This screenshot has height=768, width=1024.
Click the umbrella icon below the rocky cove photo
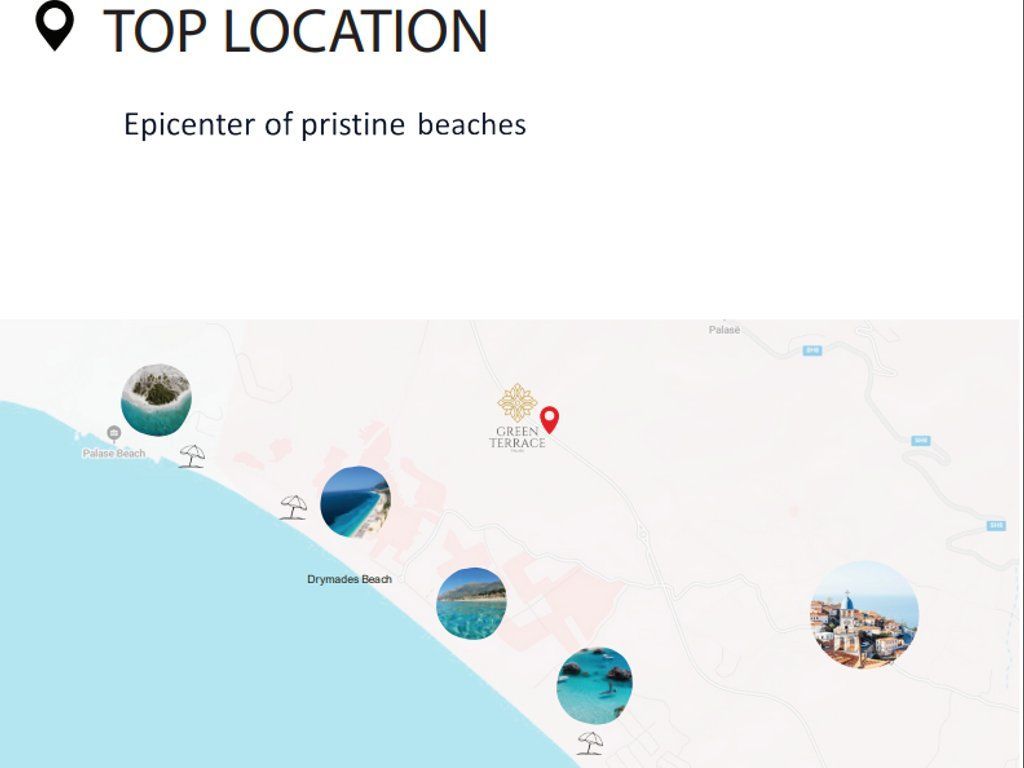coord(590,742)
